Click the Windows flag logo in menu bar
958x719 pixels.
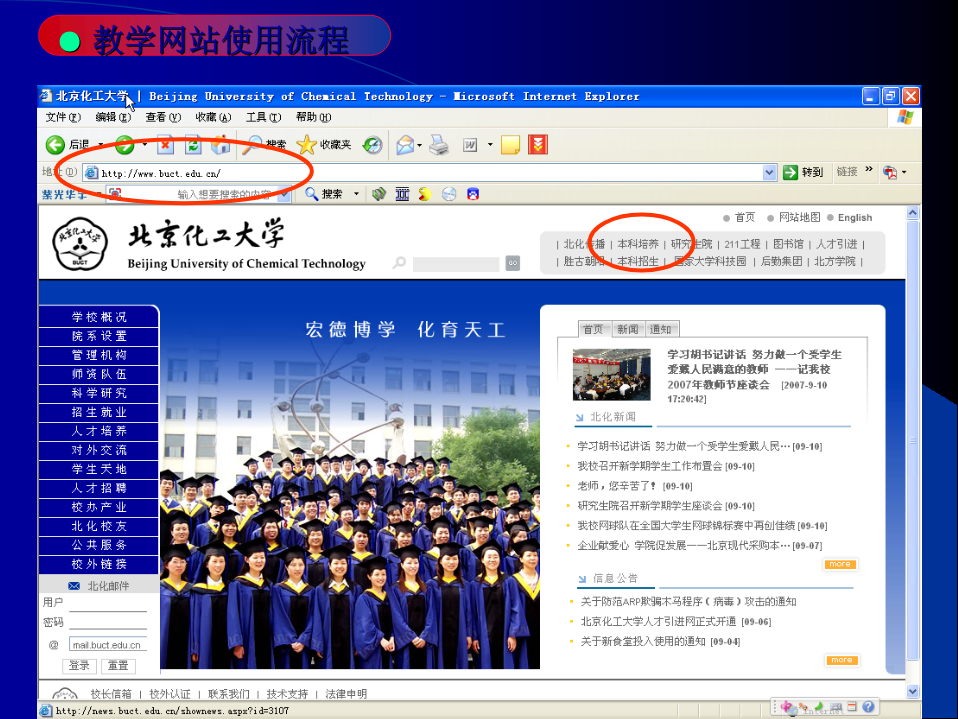pos(905,117)
